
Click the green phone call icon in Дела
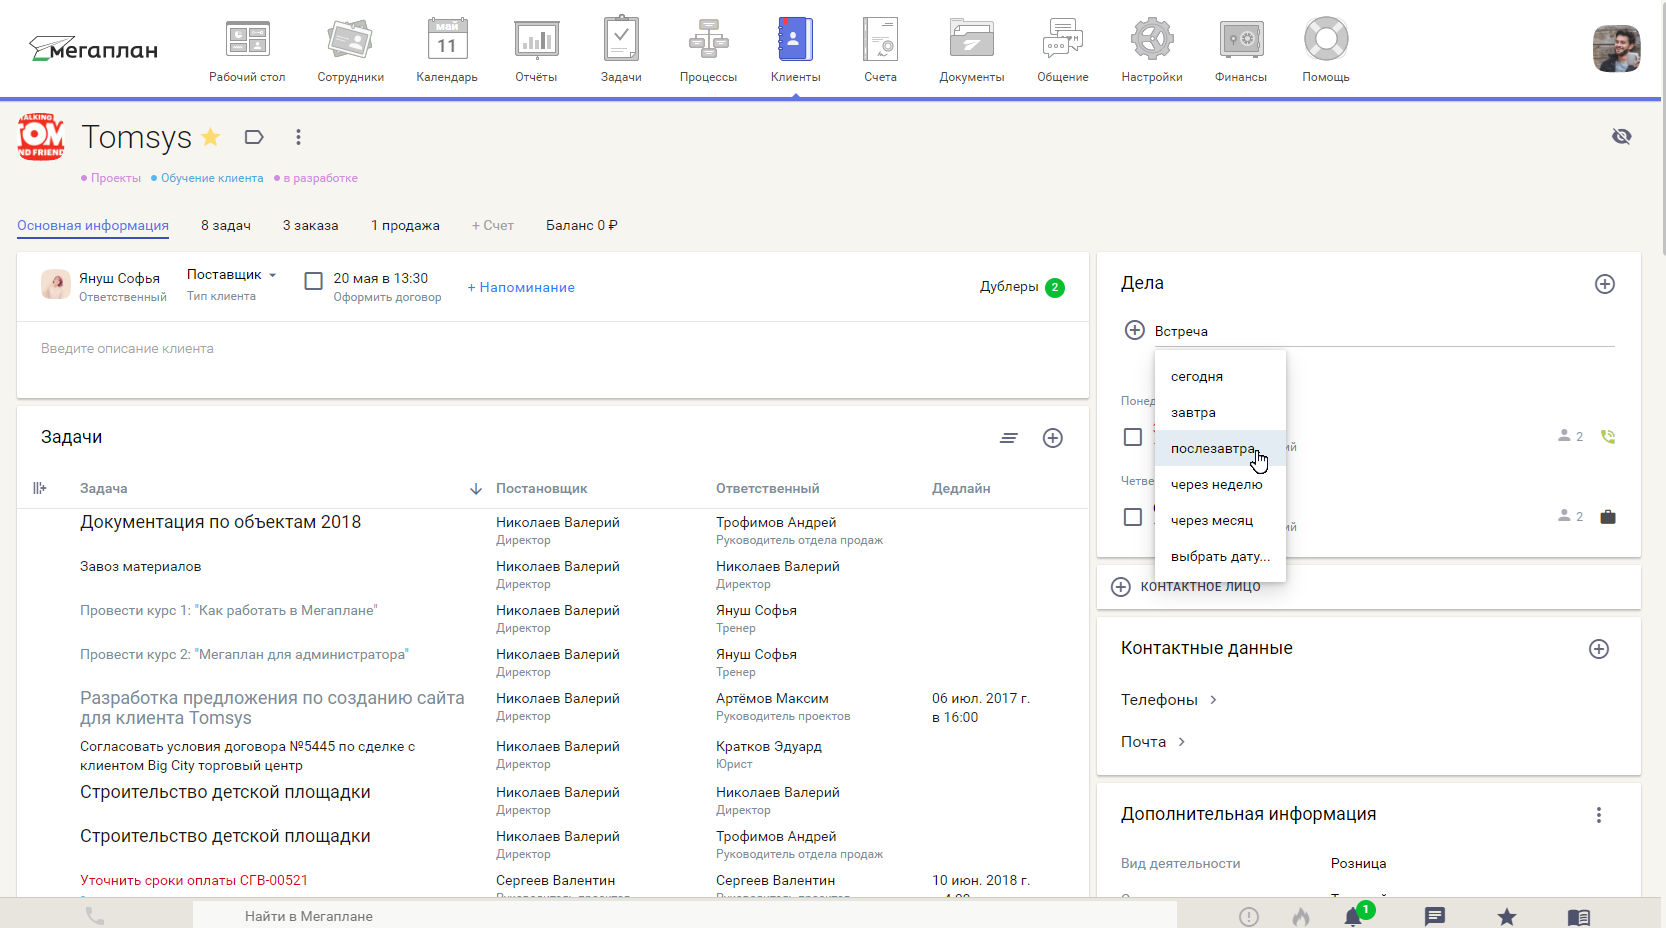[1608, 437]
